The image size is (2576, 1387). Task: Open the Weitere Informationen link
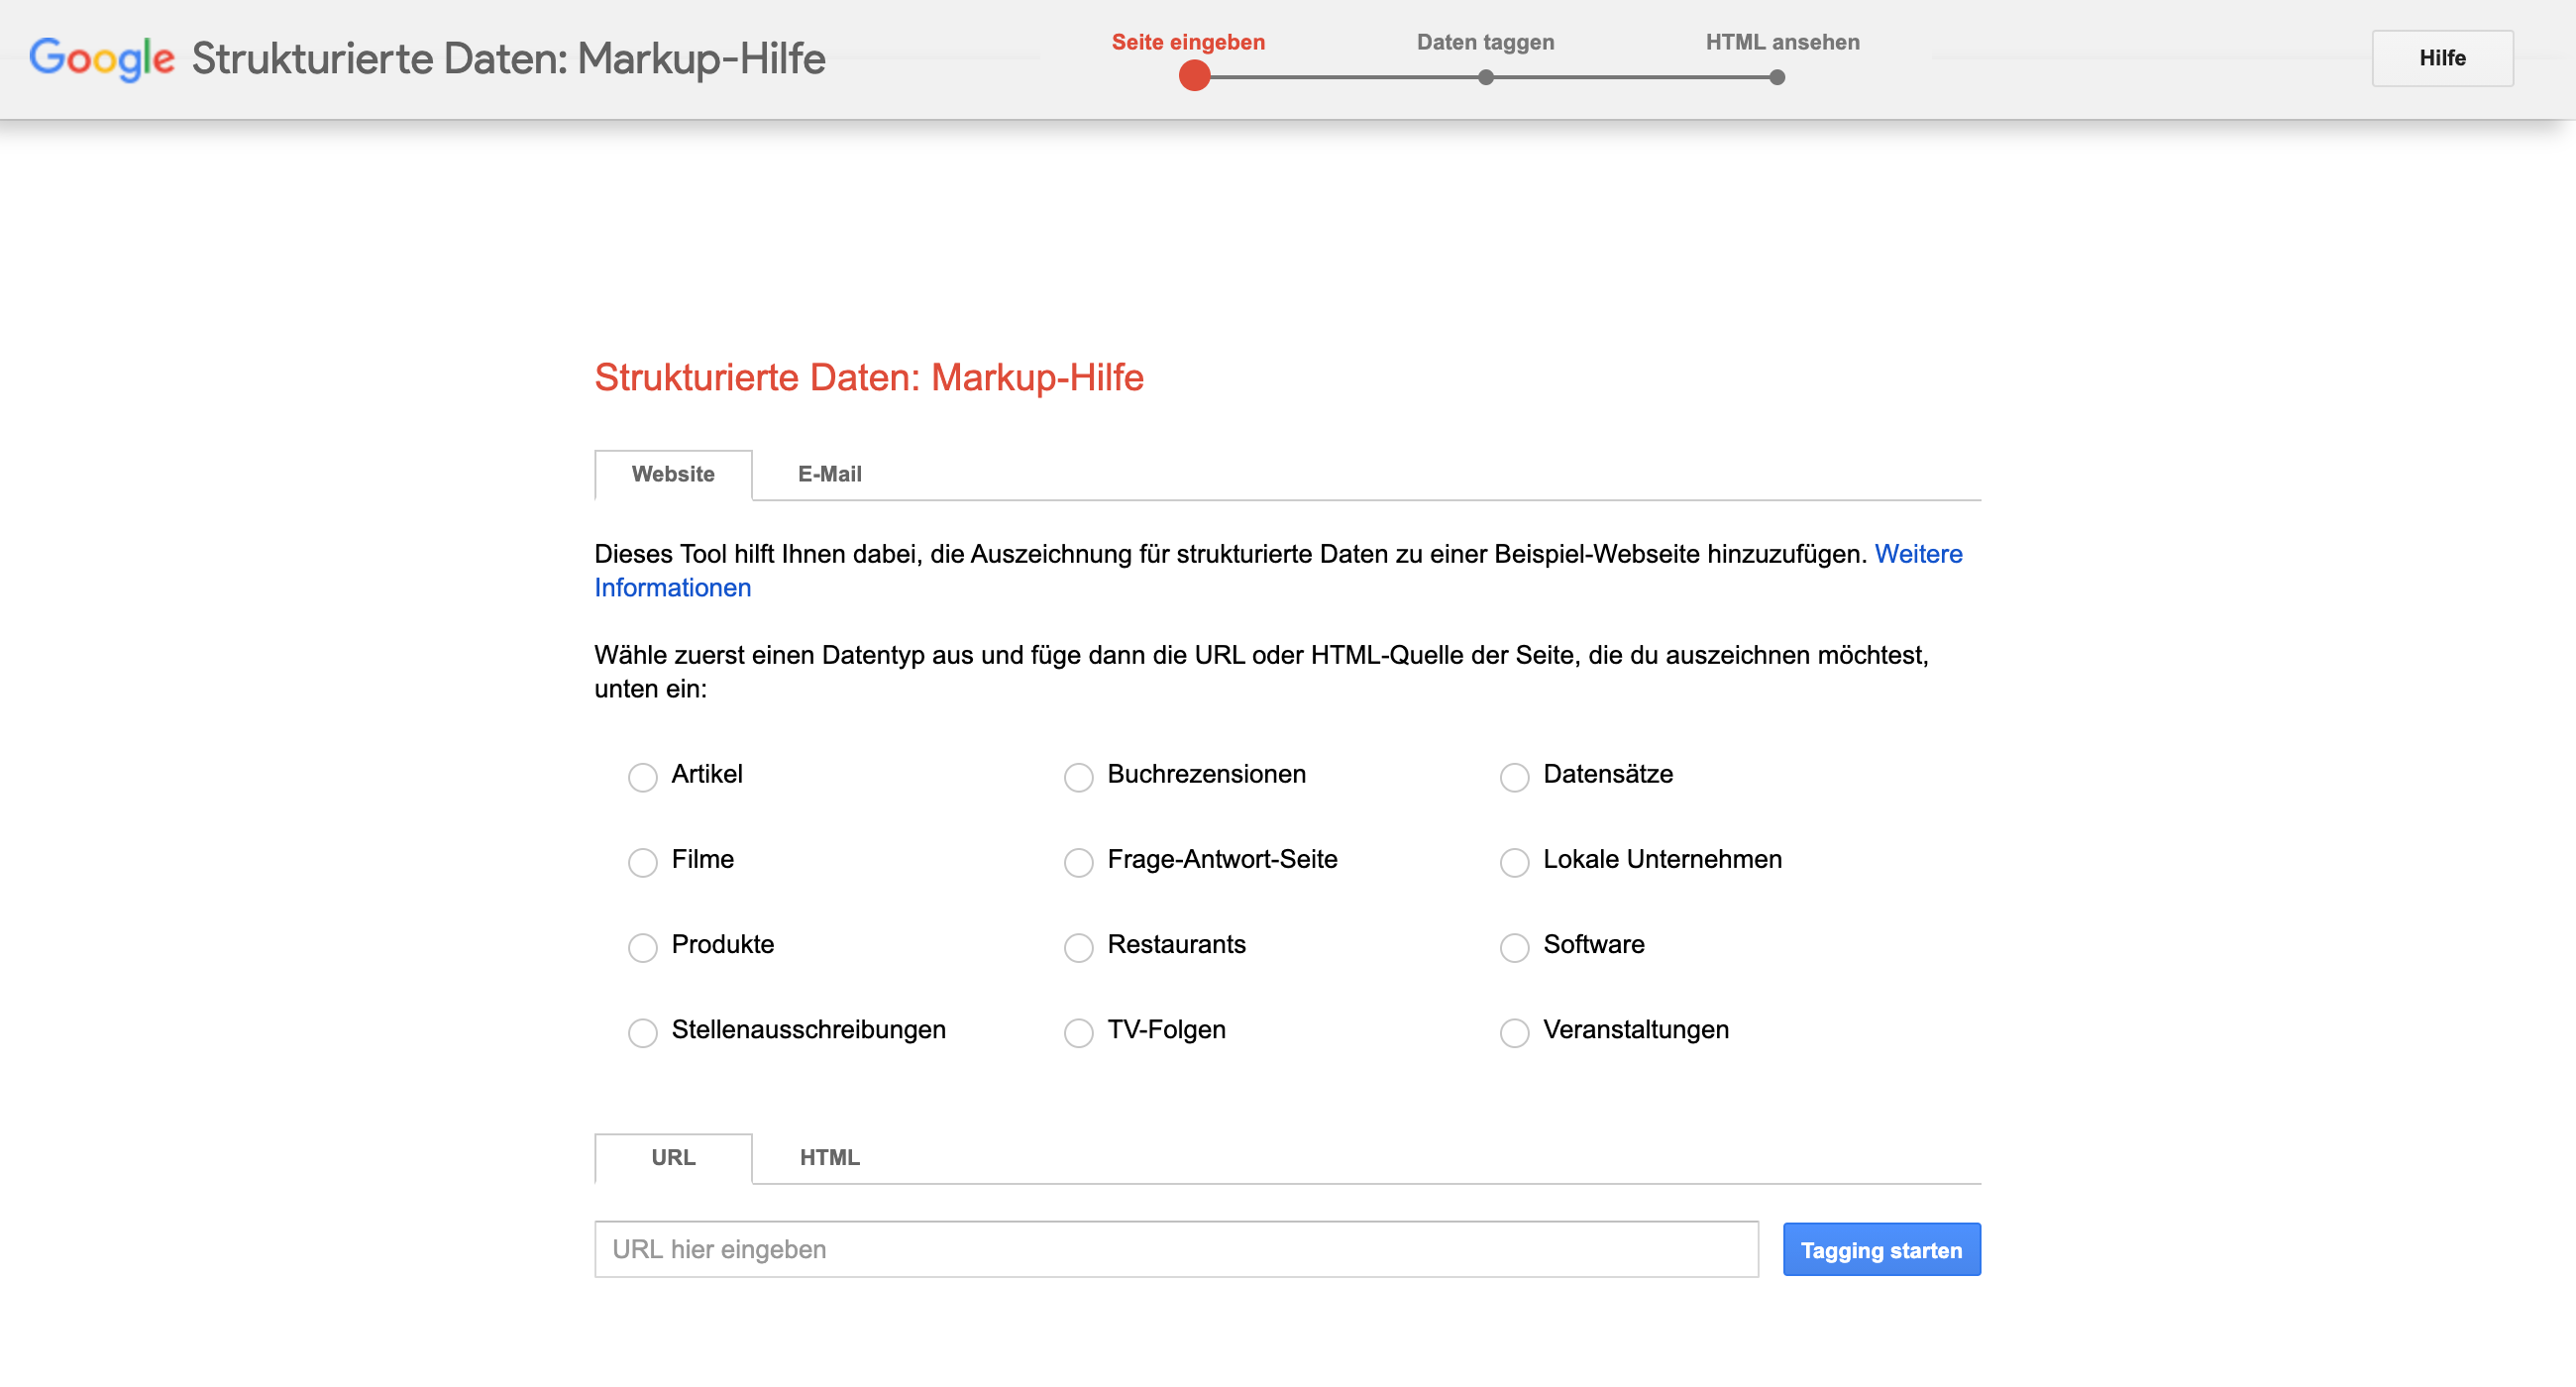coord(1917,554)
